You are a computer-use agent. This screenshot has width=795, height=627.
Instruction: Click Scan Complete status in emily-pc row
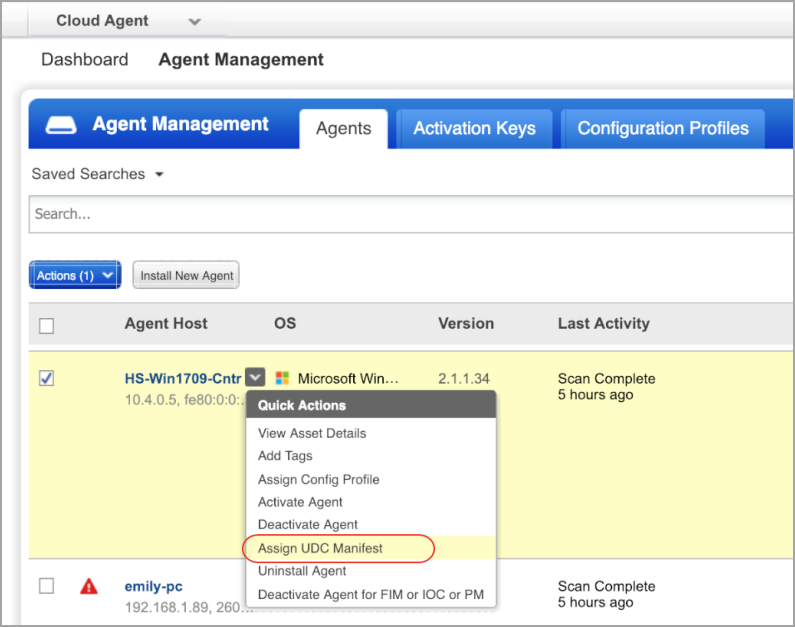(606, 586)
